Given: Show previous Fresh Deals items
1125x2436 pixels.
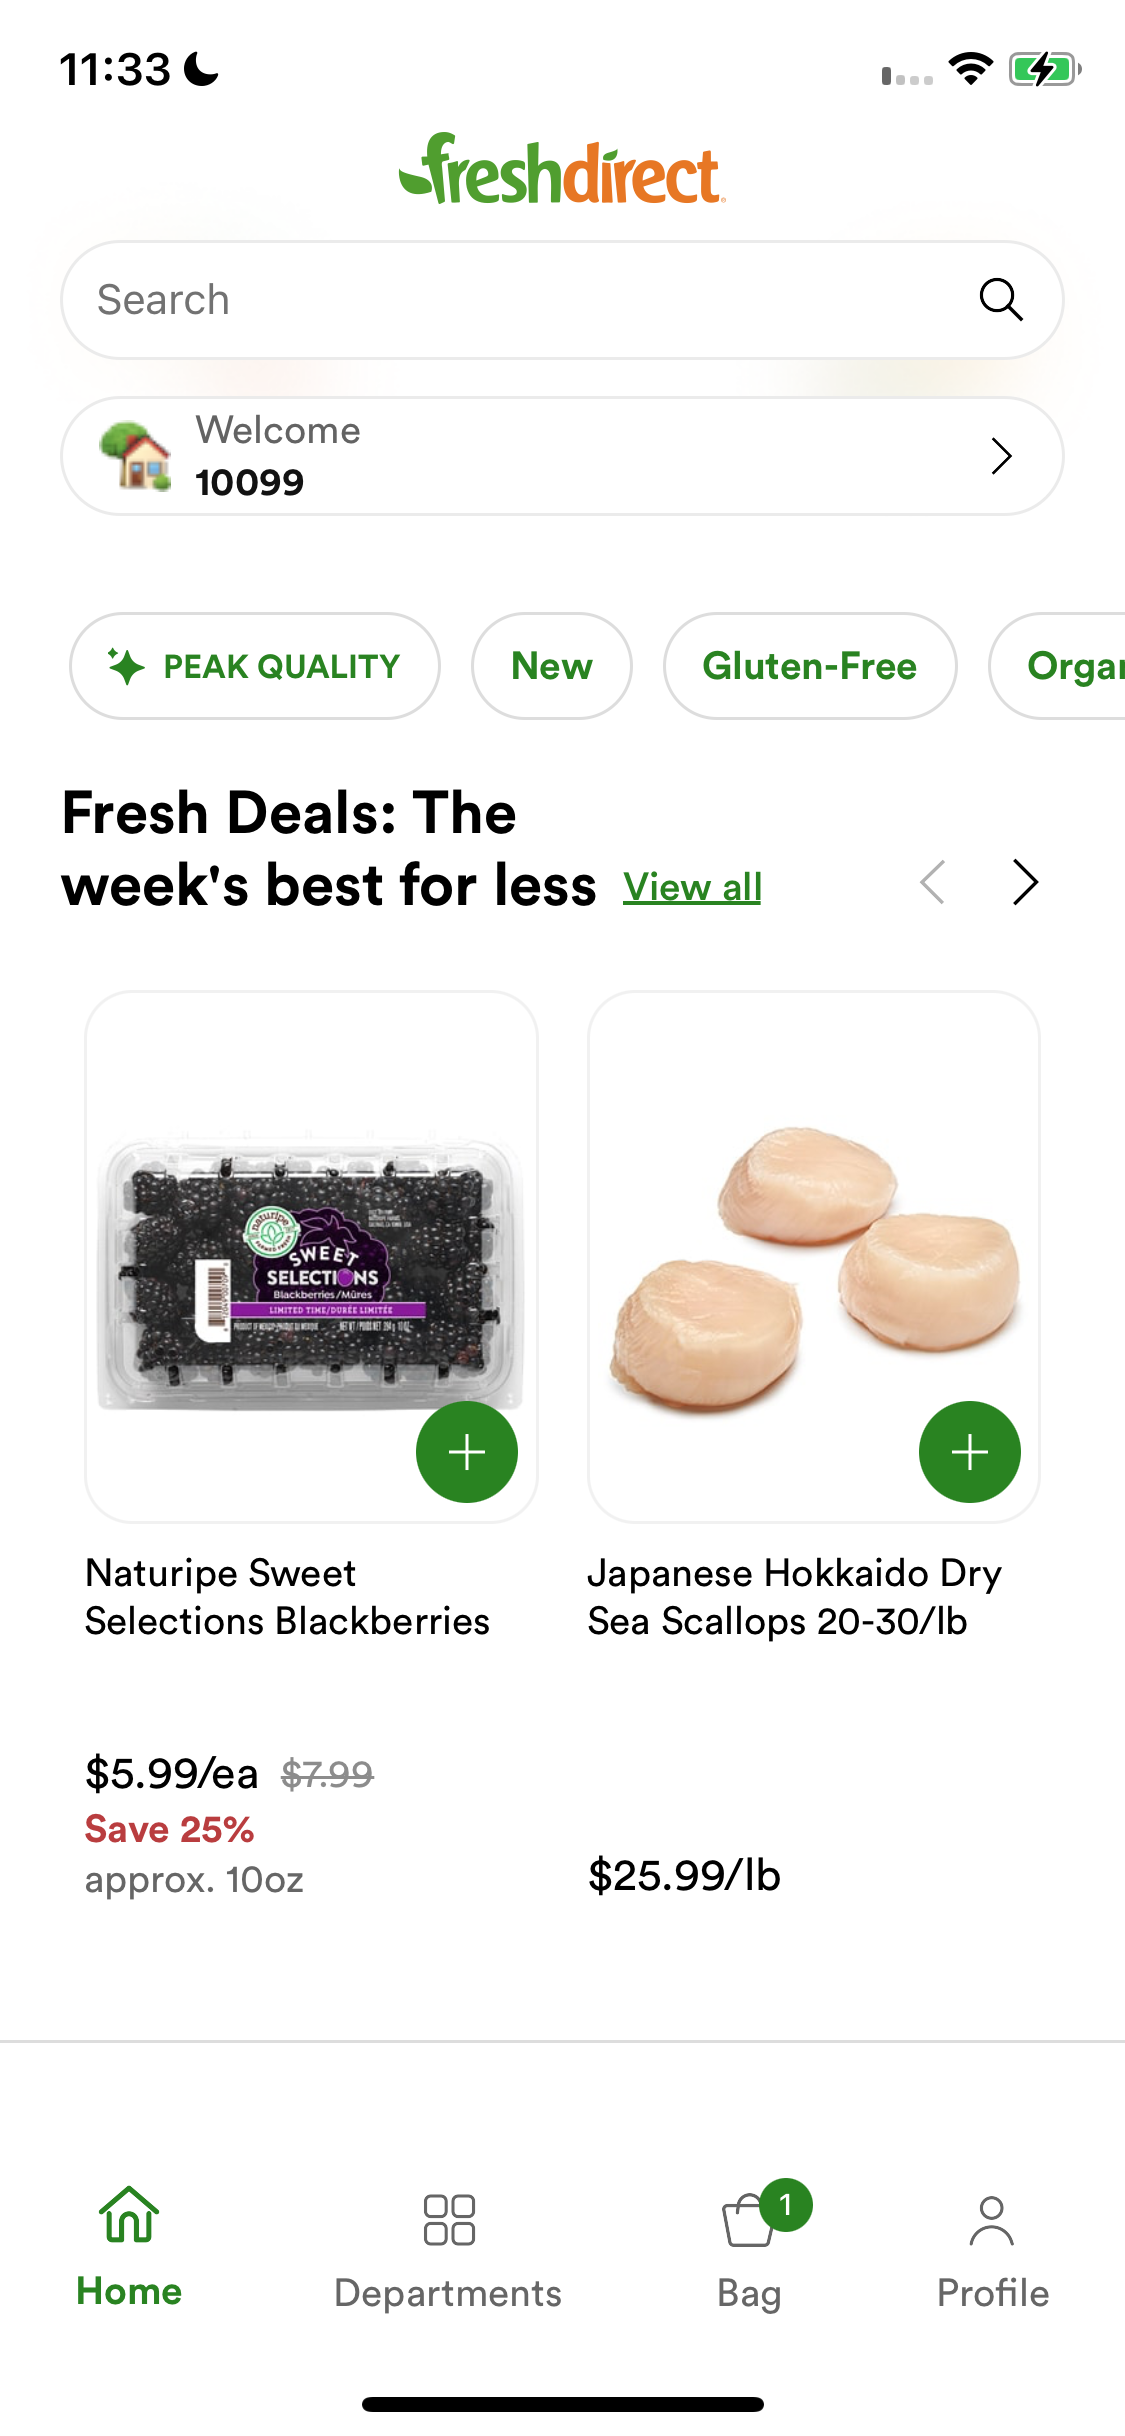Looking at the screenshot, I should (932, 882).
